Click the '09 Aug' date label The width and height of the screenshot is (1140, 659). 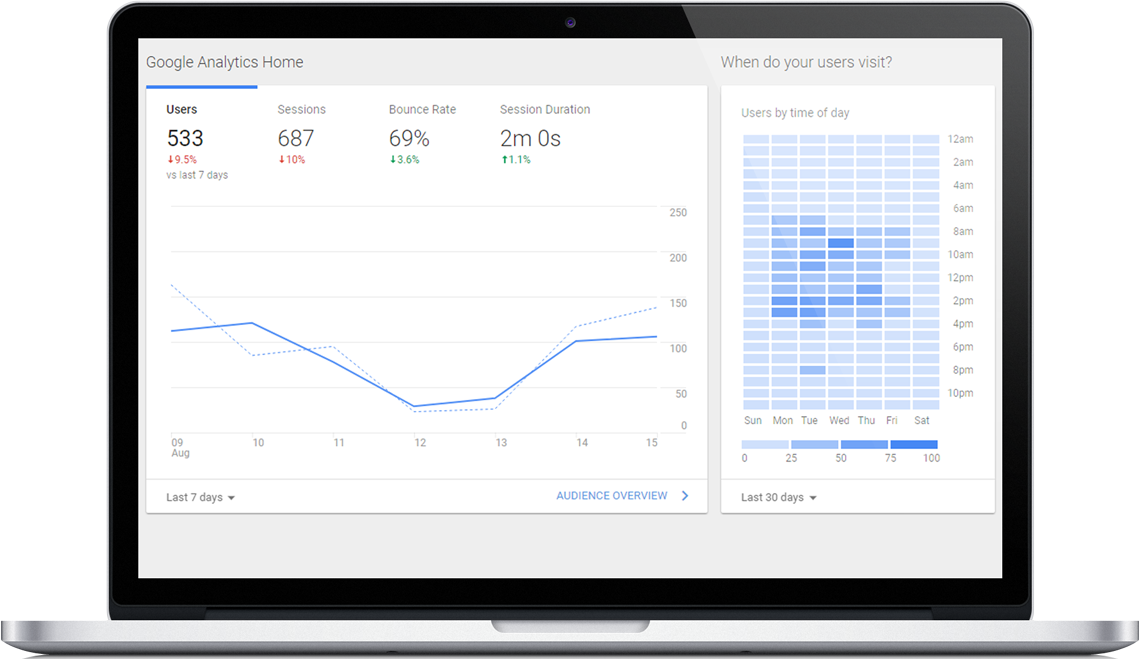[x=180, y=447]
